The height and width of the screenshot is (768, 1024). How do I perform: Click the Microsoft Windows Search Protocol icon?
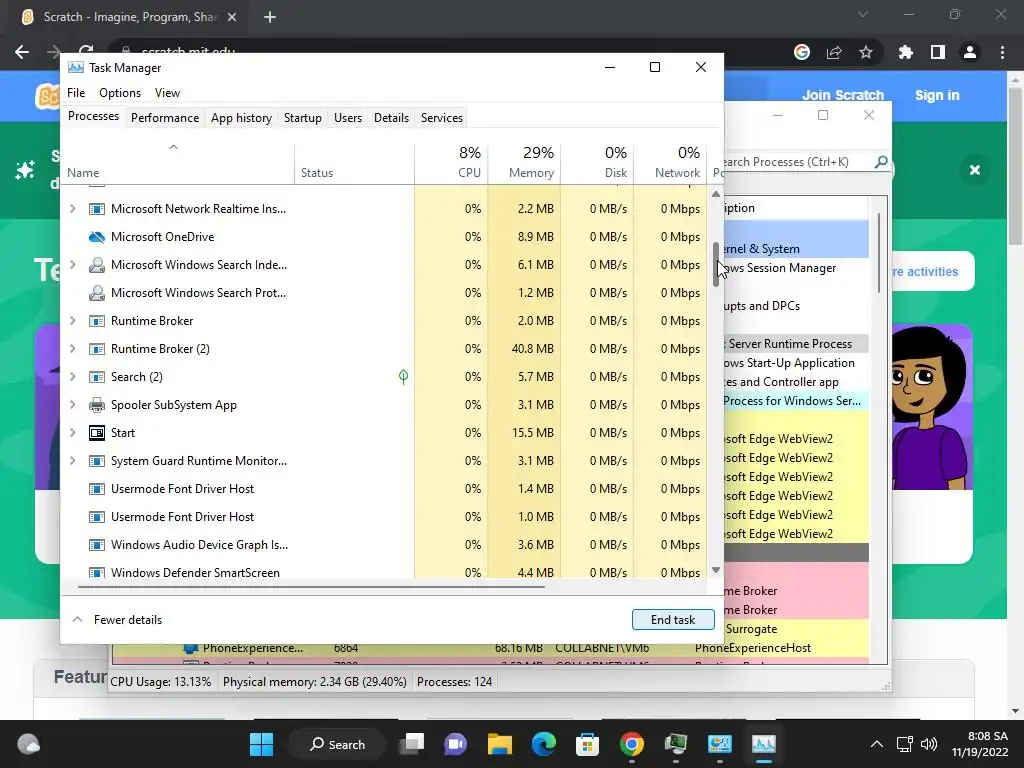(97, 293)
